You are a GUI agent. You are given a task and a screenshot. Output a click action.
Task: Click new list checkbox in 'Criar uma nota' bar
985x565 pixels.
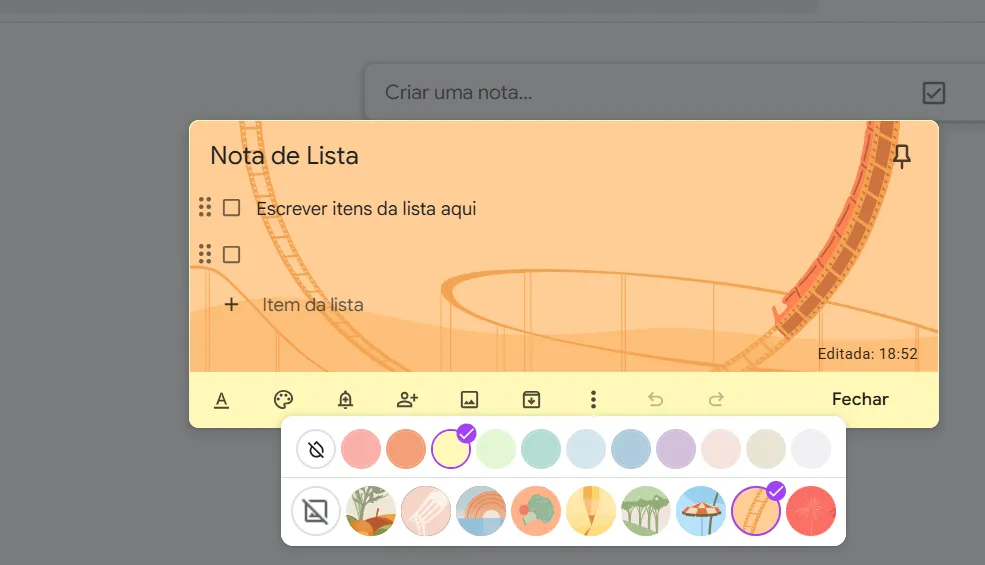[x=933, y=93]
